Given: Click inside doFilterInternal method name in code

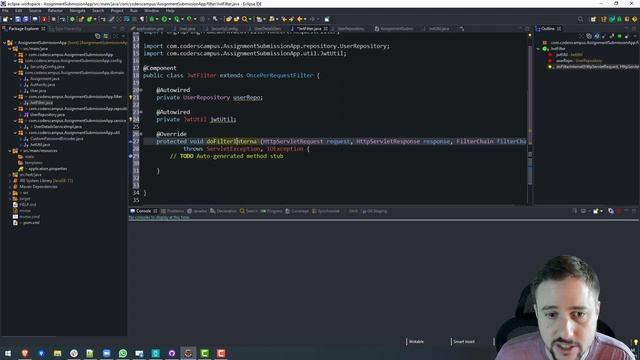Looking at the screenshot, I should pyautogui.click(x=231, y=141).
